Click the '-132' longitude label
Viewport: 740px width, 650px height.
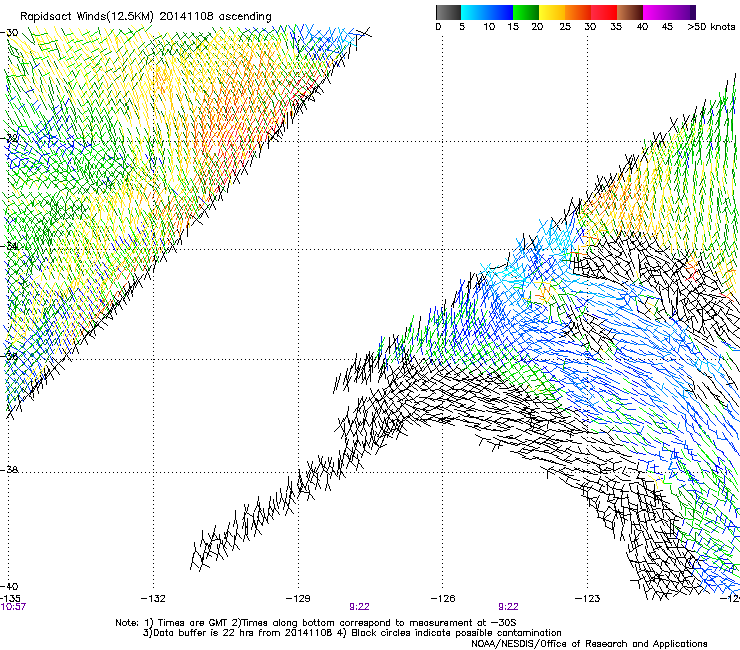tap(153, 599)
